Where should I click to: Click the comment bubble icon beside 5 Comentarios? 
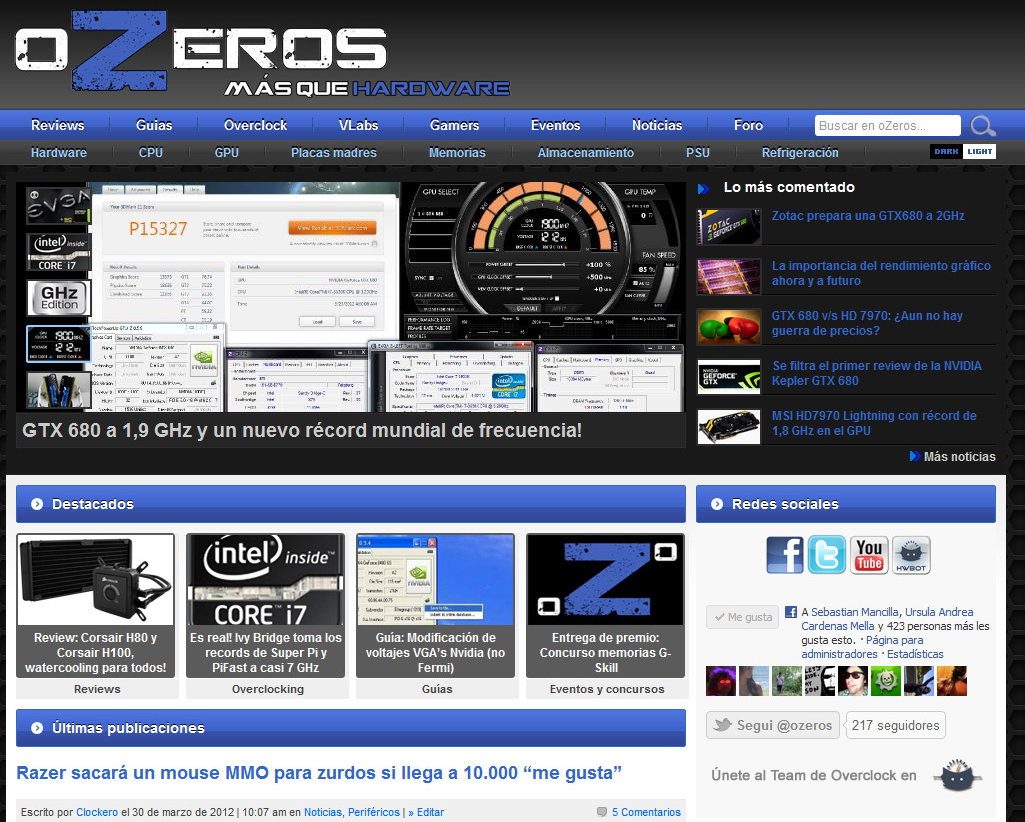pos(601,812)
